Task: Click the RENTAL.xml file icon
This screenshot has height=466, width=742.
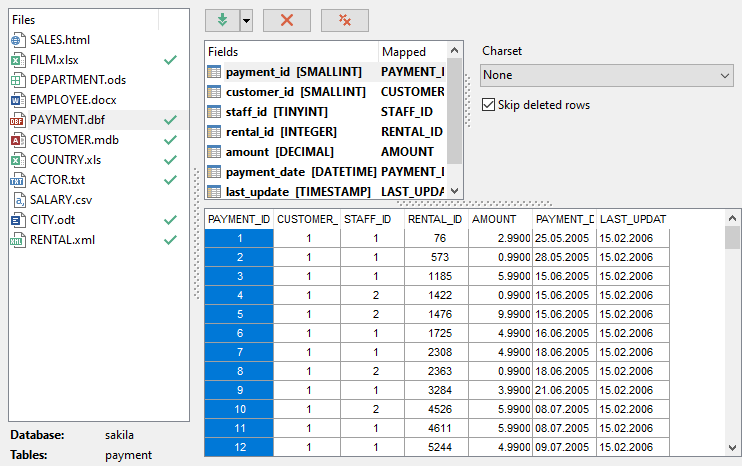Action: point(17,240)
